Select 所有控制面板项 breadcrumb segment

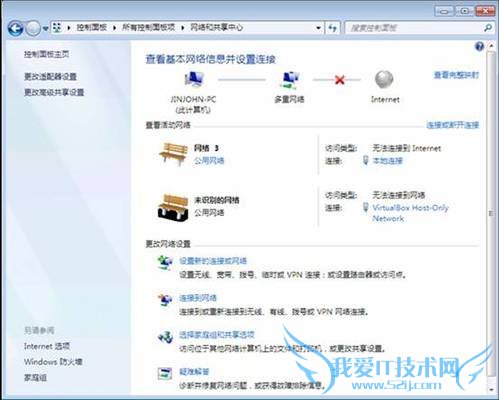coord(148,28)
